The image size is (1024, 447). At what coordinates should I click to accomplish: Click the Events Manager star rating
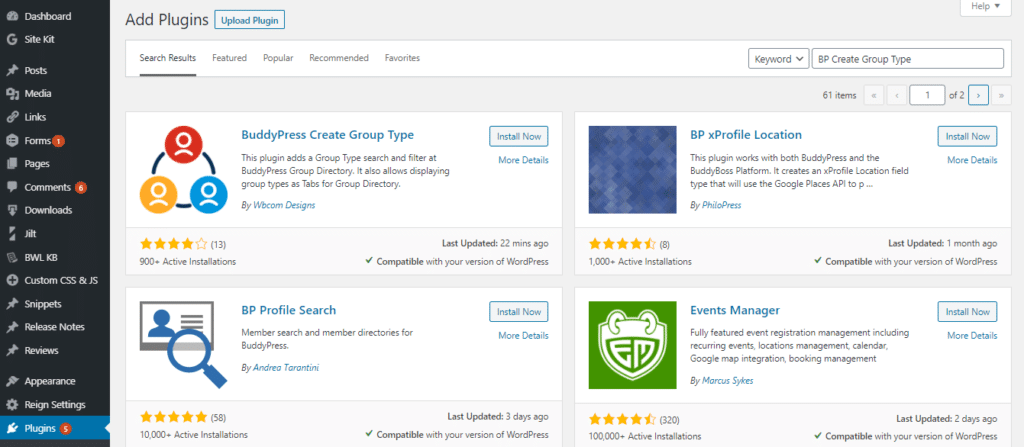point(622,419)
